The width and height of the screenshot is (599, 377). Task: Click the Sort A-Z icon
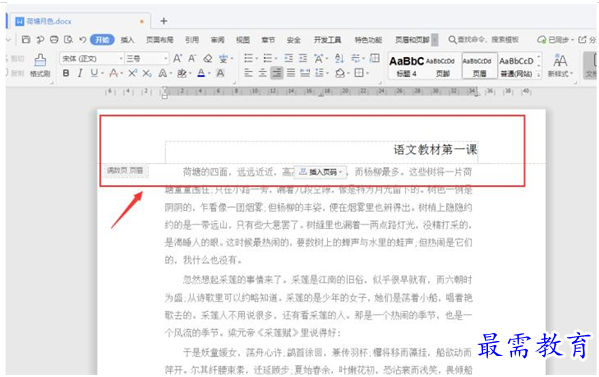(x=339, y=58)
